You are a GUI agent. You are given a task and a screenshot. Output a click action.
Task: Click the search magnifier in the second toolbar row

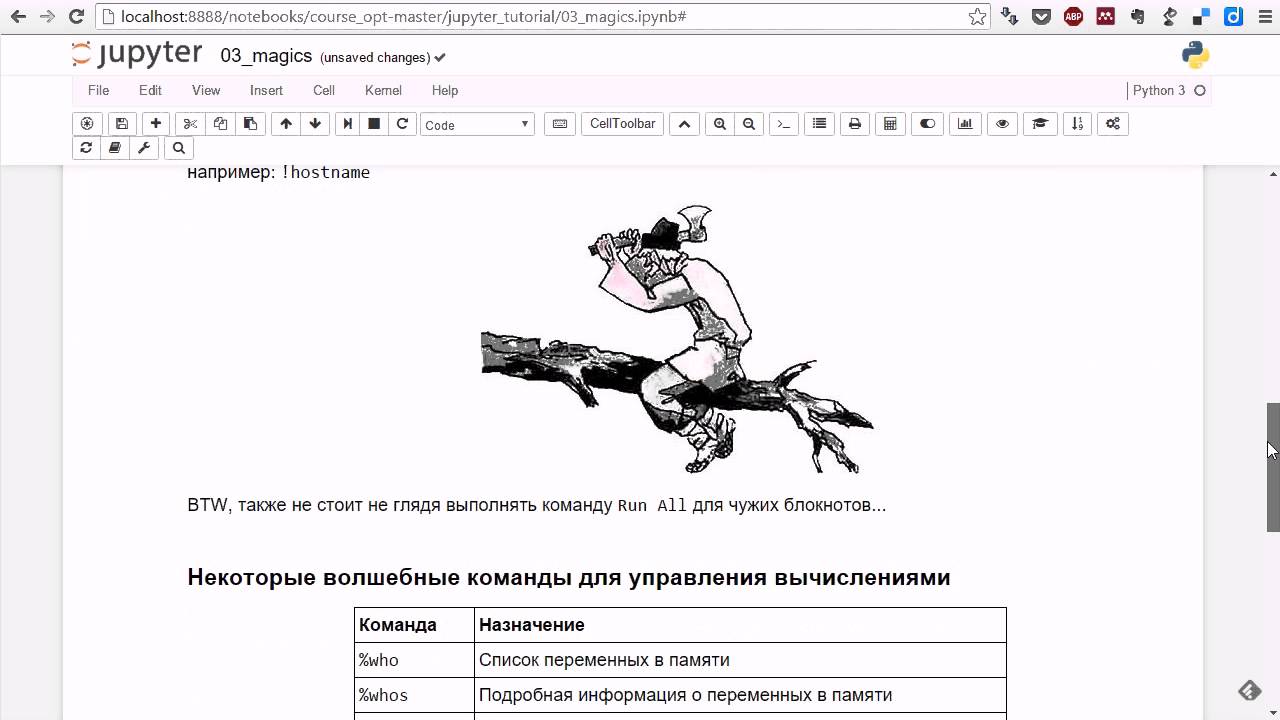(179, 148)
